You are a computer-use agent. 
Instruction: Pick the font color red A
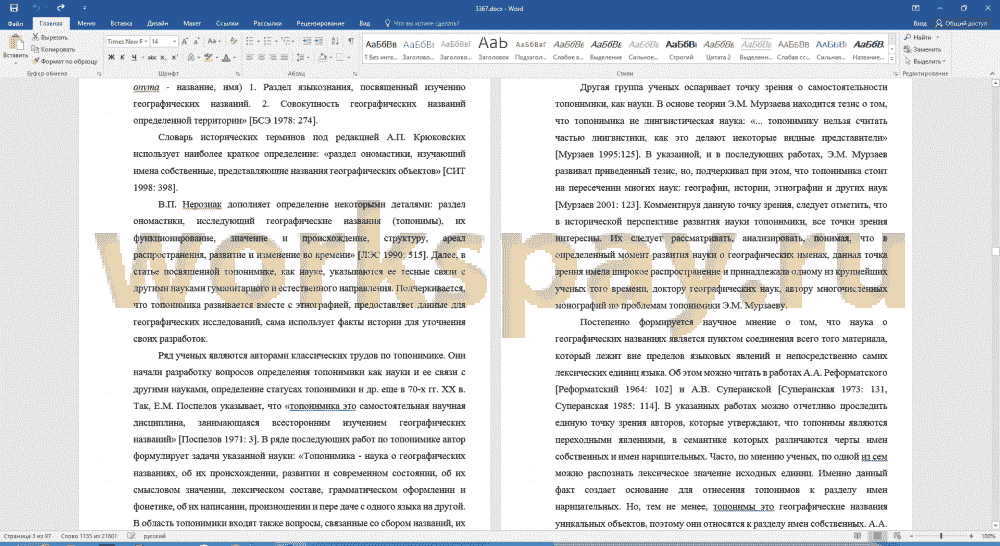click(226, 57)
